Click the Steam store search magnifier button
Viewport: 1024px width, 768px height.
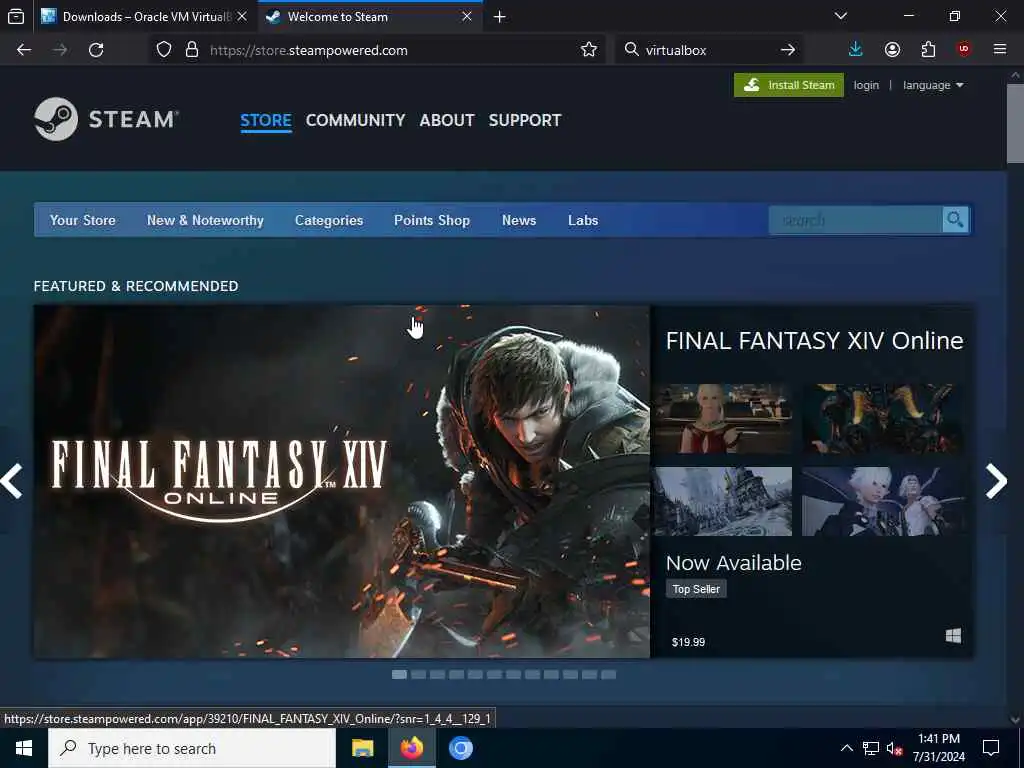(x=955, y=220)
